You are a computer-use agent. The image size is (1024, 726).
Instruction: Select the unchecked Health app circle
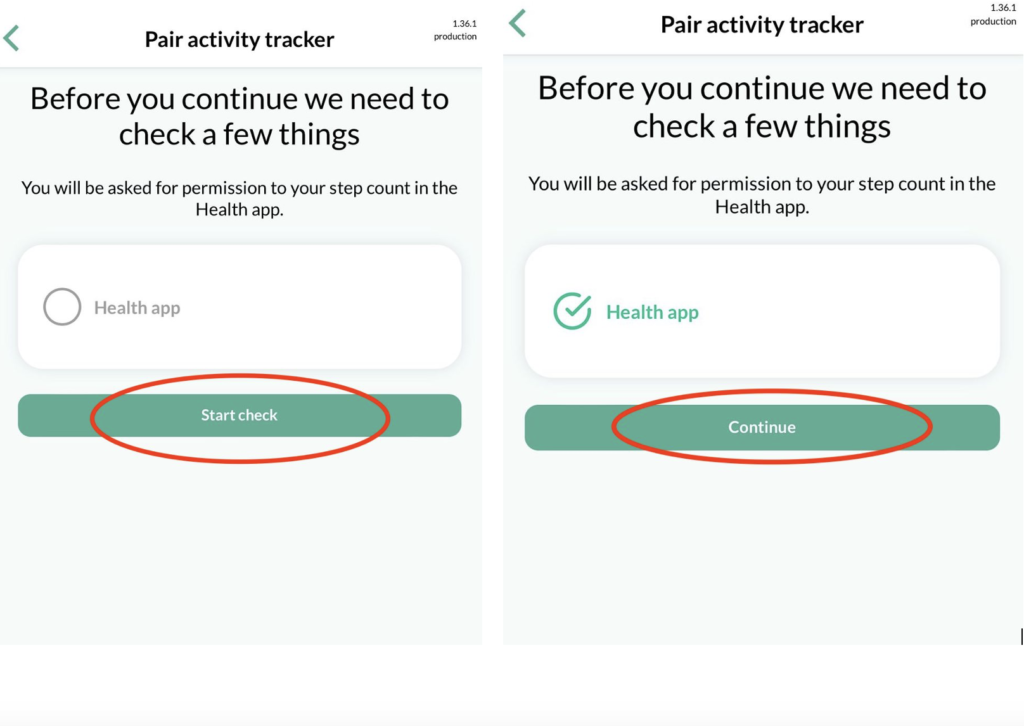click(62, 308)
